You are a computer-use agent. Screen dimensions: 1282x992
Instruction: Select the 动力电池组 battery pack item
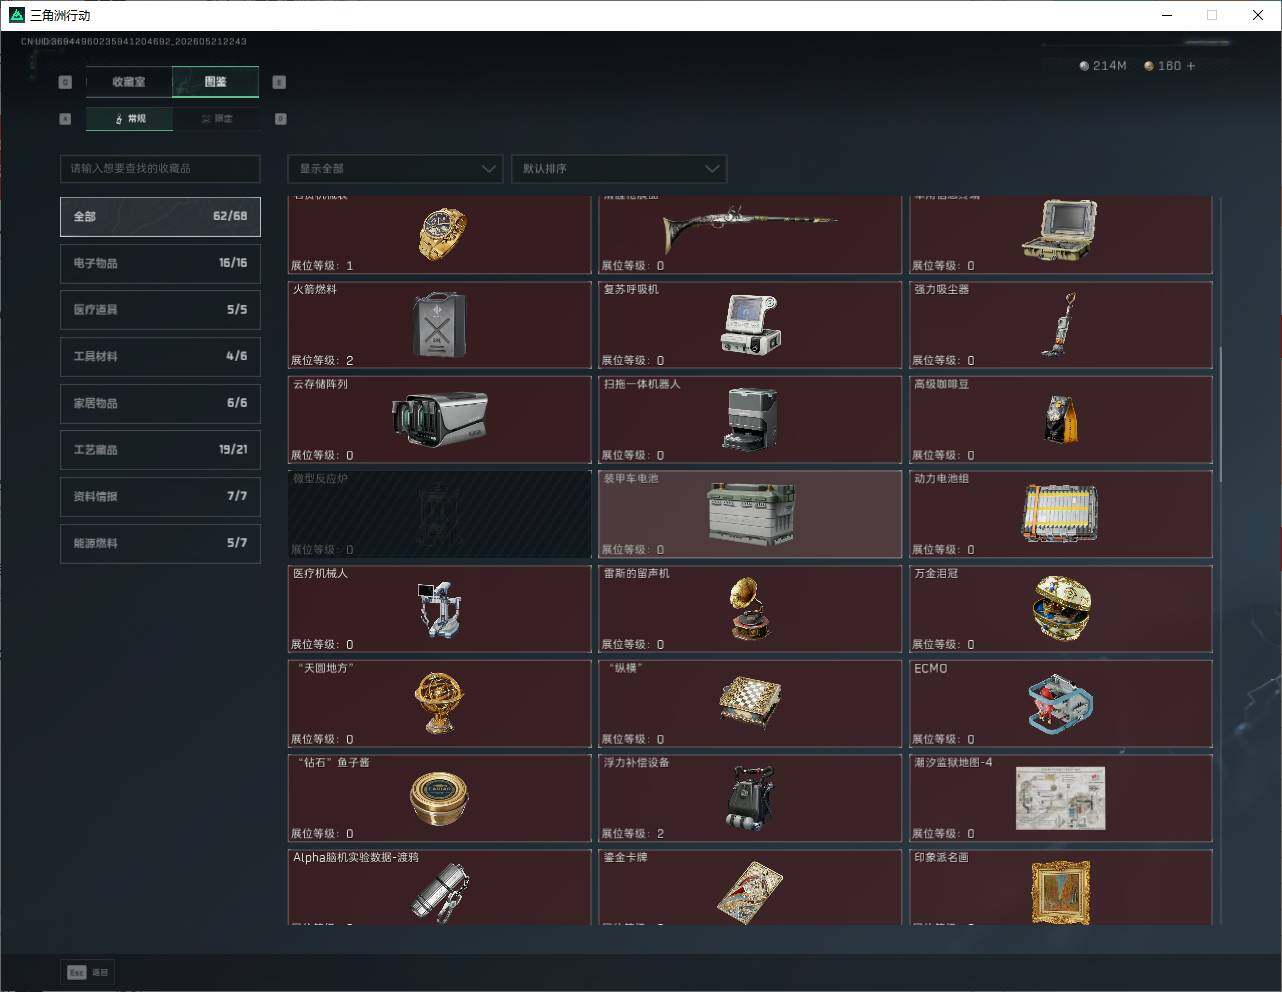tap(1061, 514)
